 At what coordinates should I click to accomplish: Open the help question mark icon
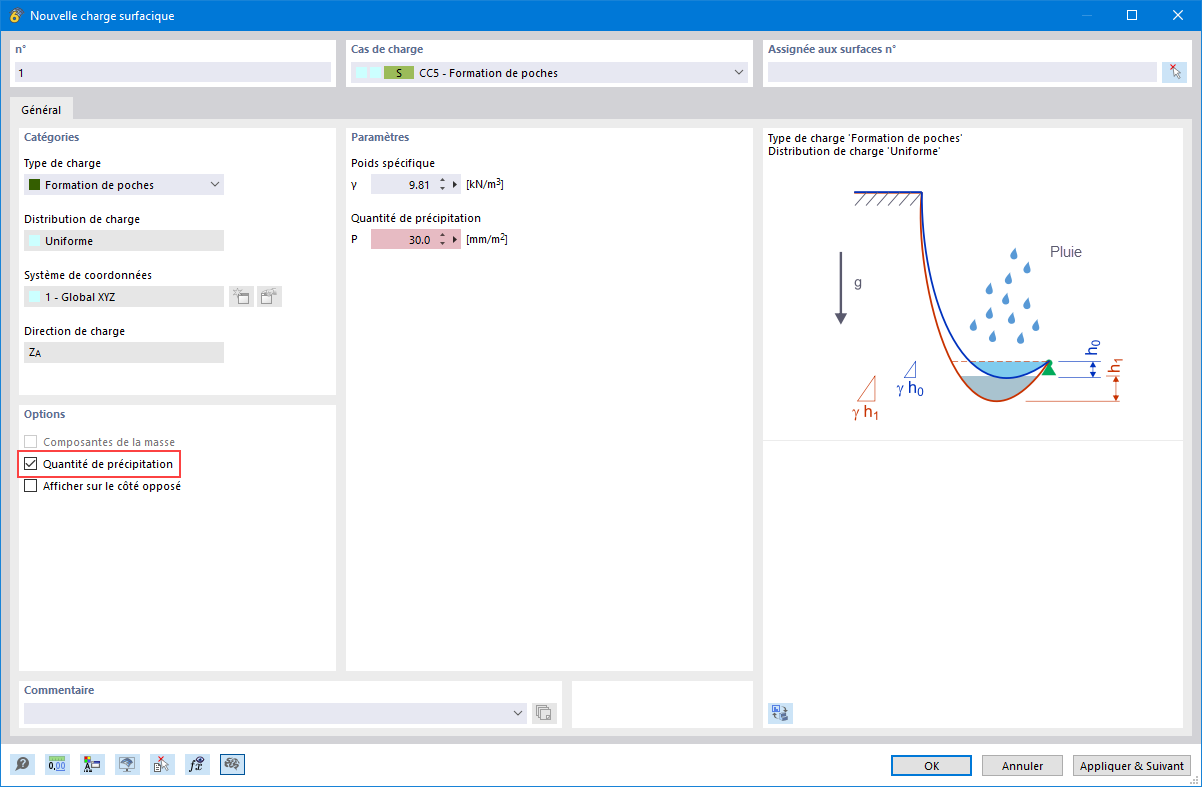tap(22, 764)
